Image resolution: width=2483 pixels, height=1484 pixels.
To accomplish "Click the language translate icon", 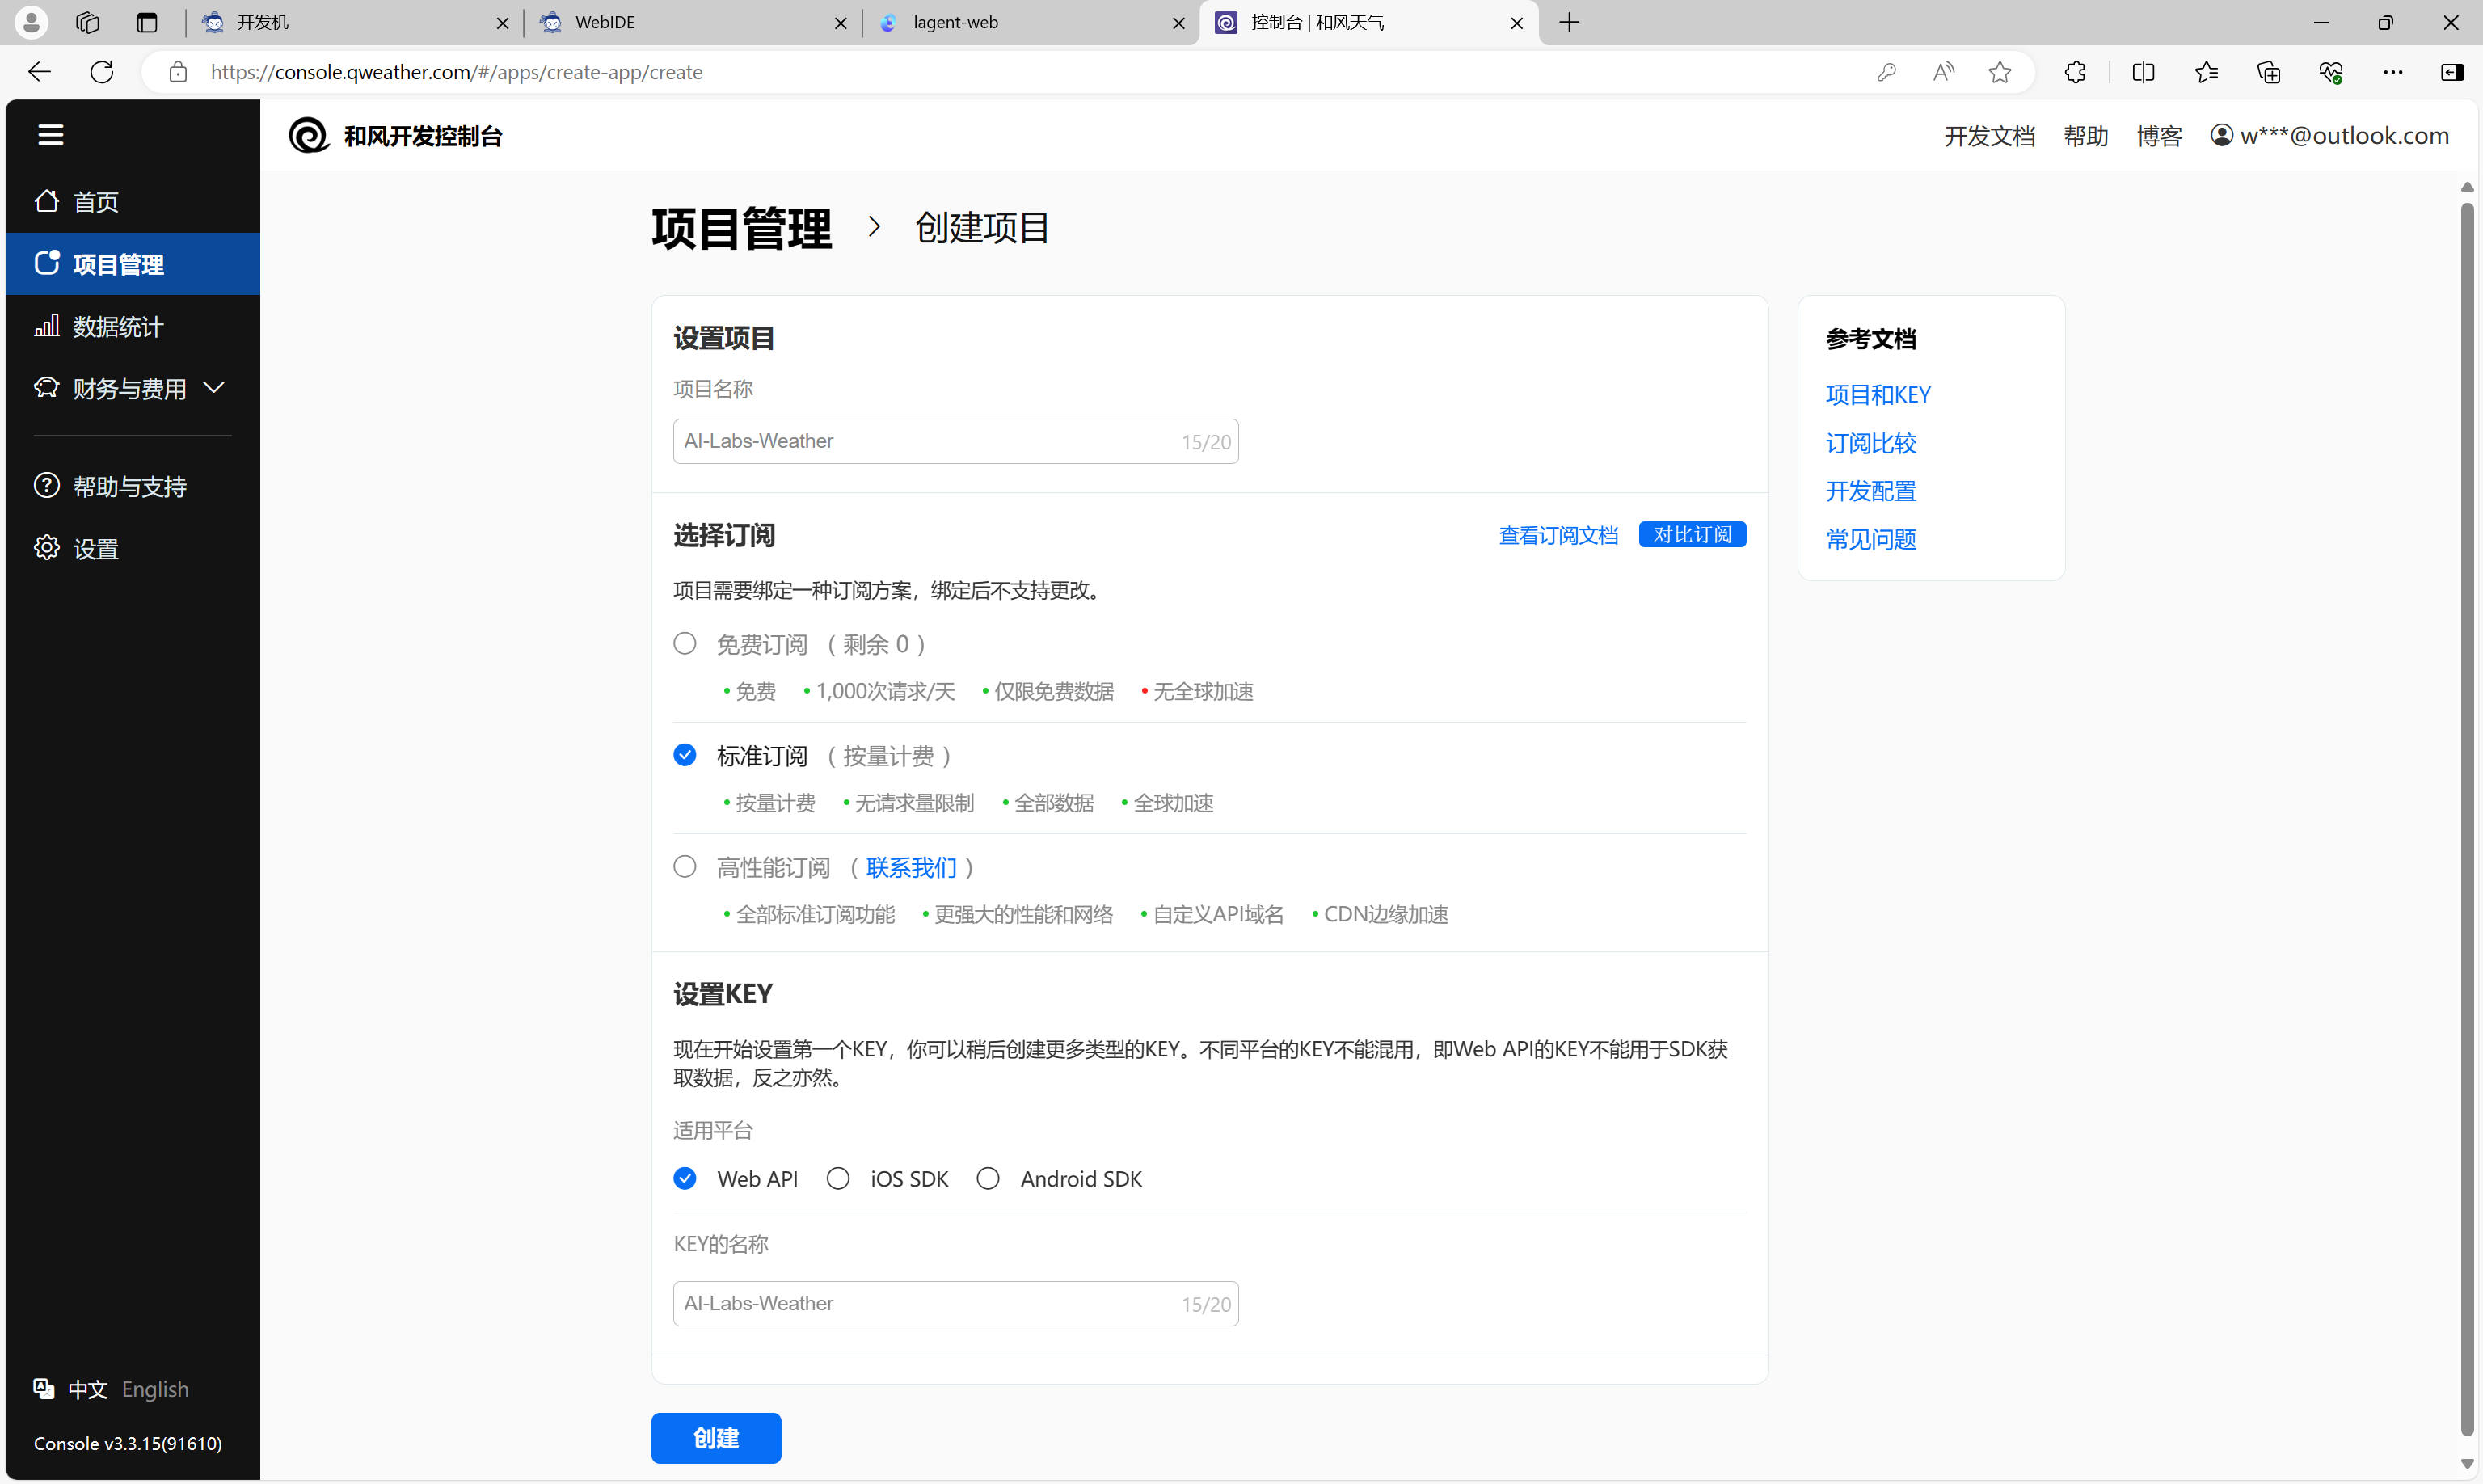I will 43,1388.
